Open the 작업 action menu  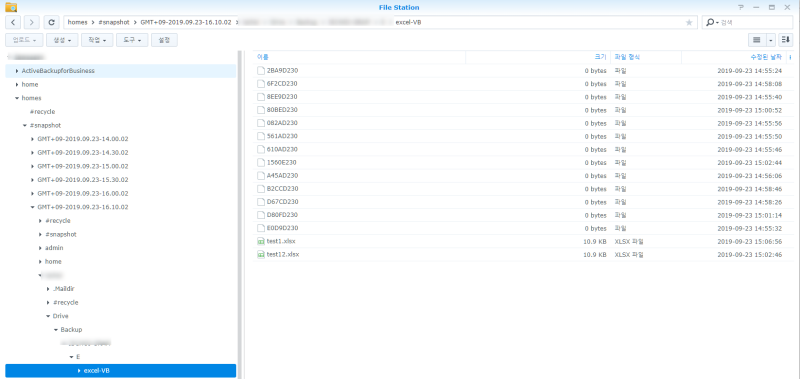(97, 40)
